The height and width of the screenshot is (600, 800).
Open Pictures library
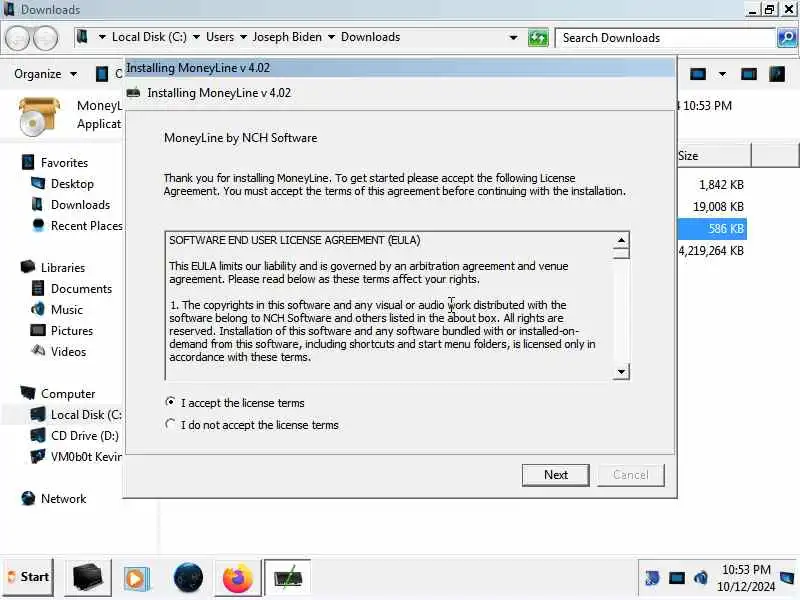point(71,331)
